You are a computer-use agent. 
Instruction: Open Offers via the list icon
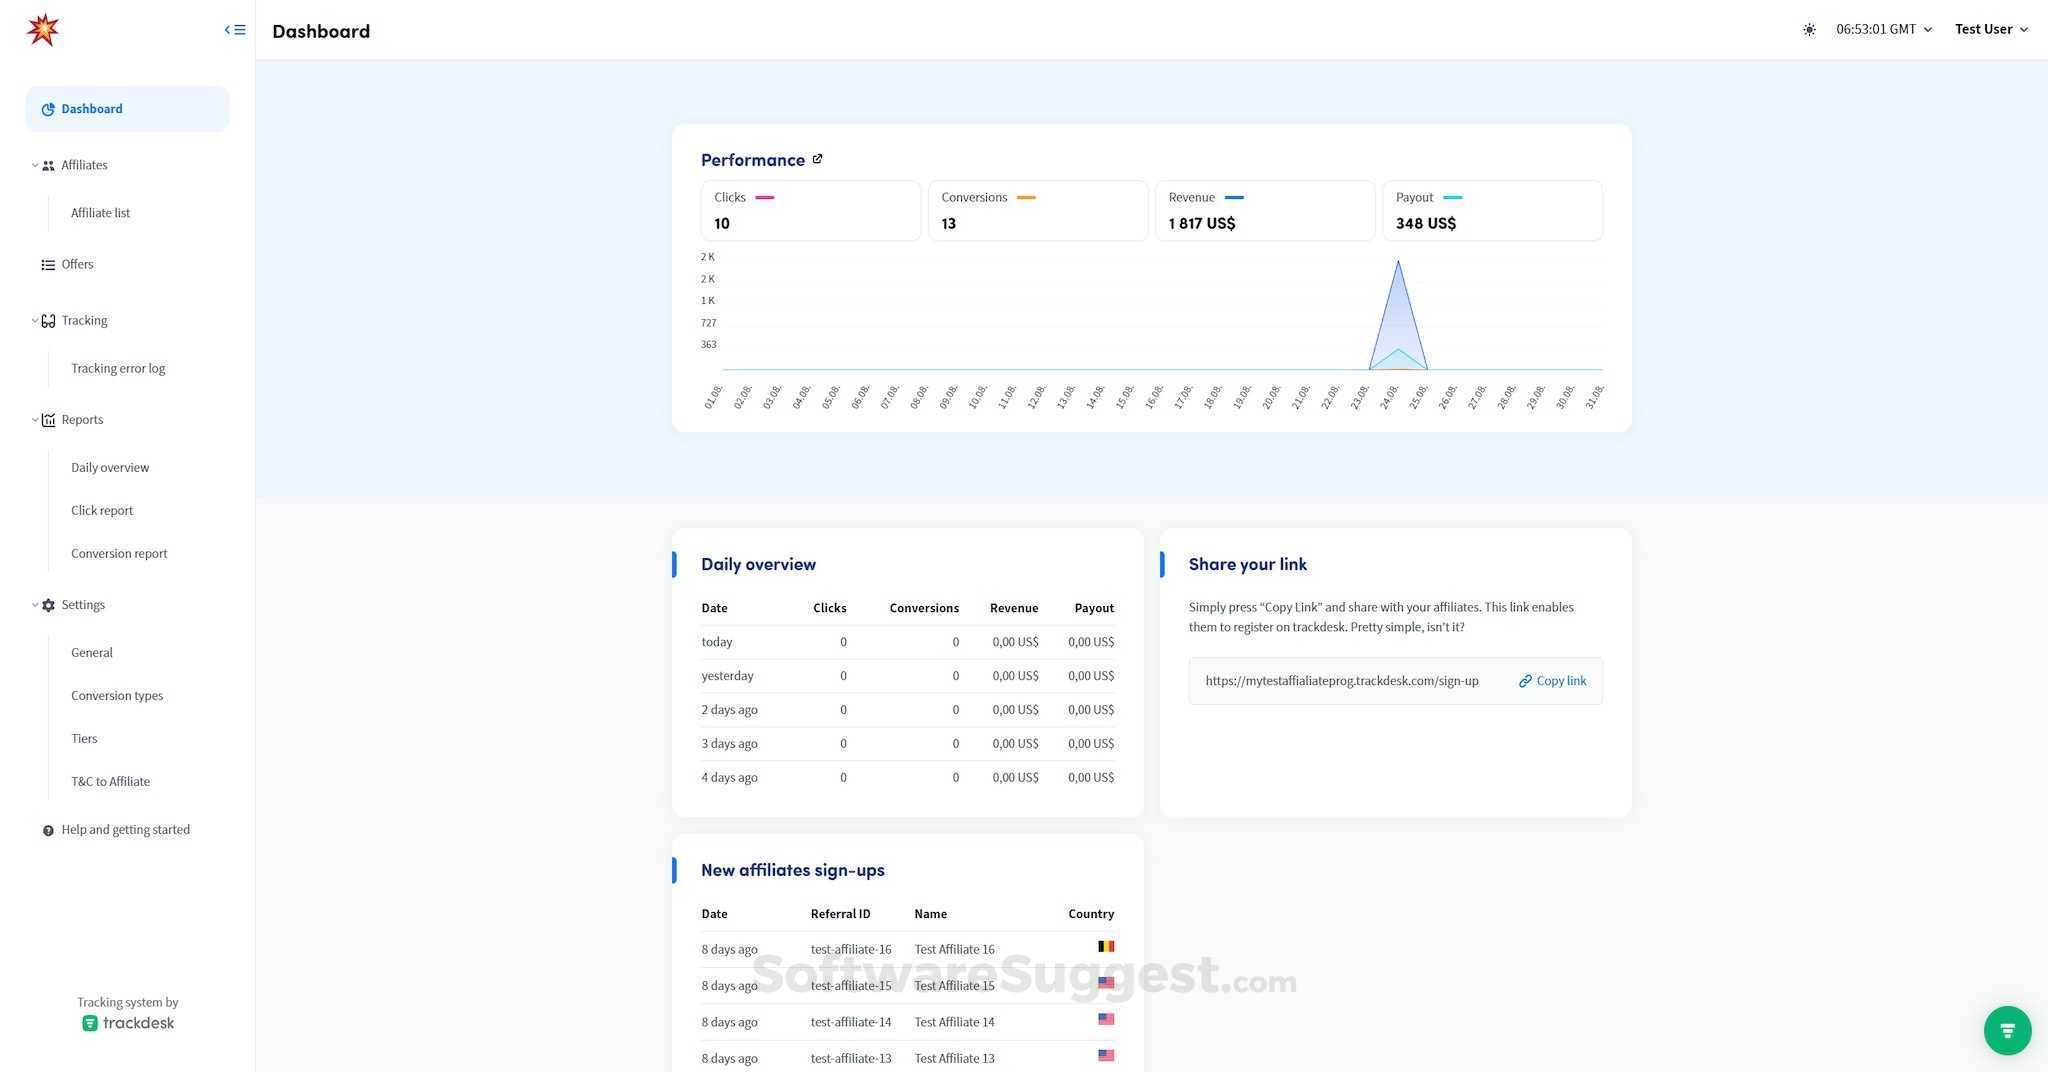(48, 264)
